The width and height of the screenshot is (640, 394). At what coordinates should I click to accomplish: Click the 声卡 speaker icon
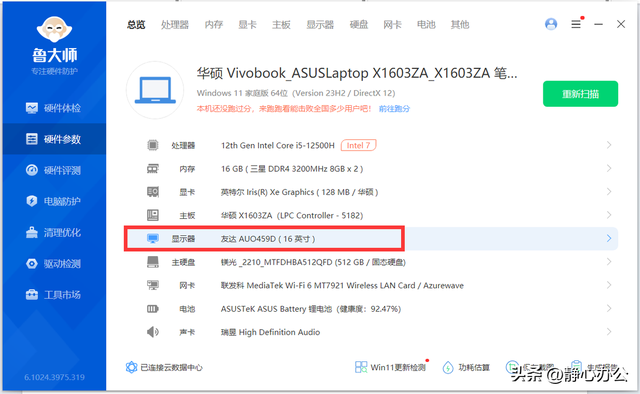coord(153,332)
